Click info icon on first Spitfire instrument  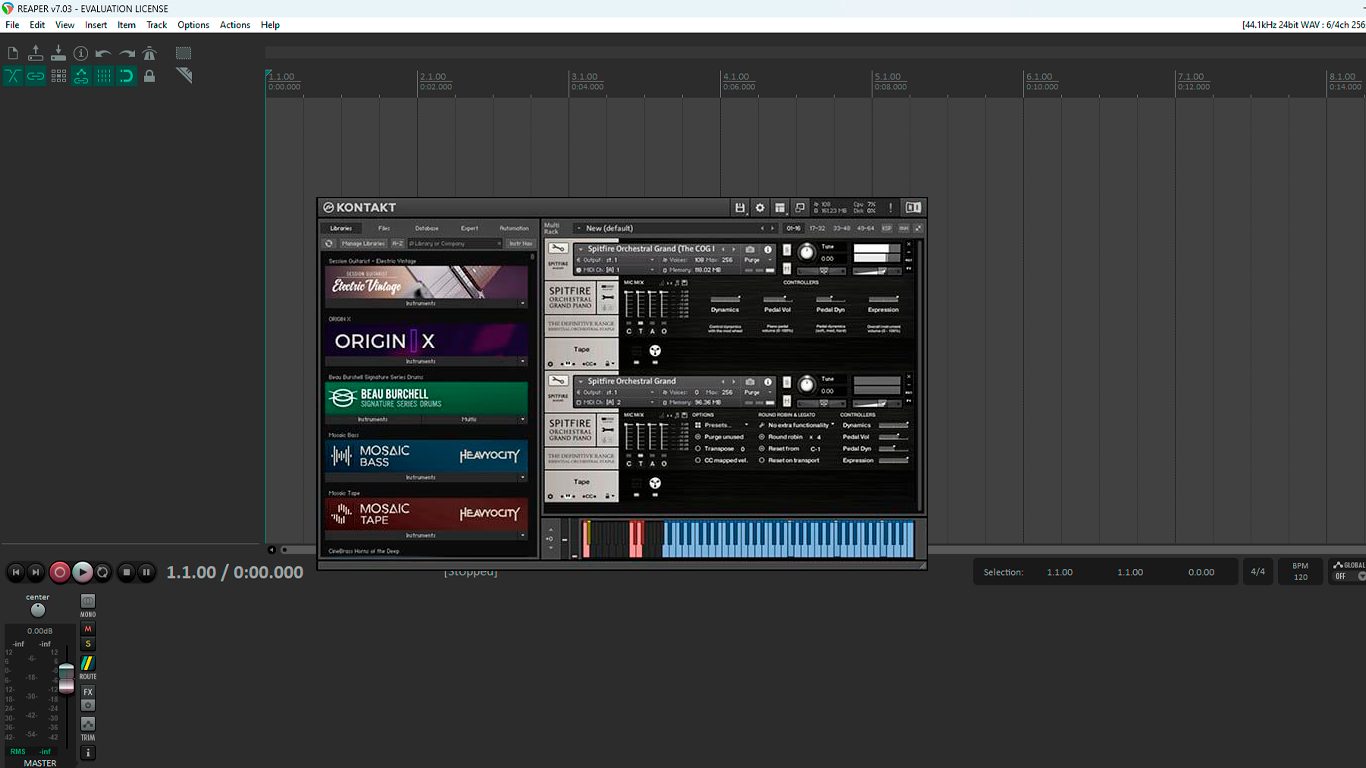(768, 249)
